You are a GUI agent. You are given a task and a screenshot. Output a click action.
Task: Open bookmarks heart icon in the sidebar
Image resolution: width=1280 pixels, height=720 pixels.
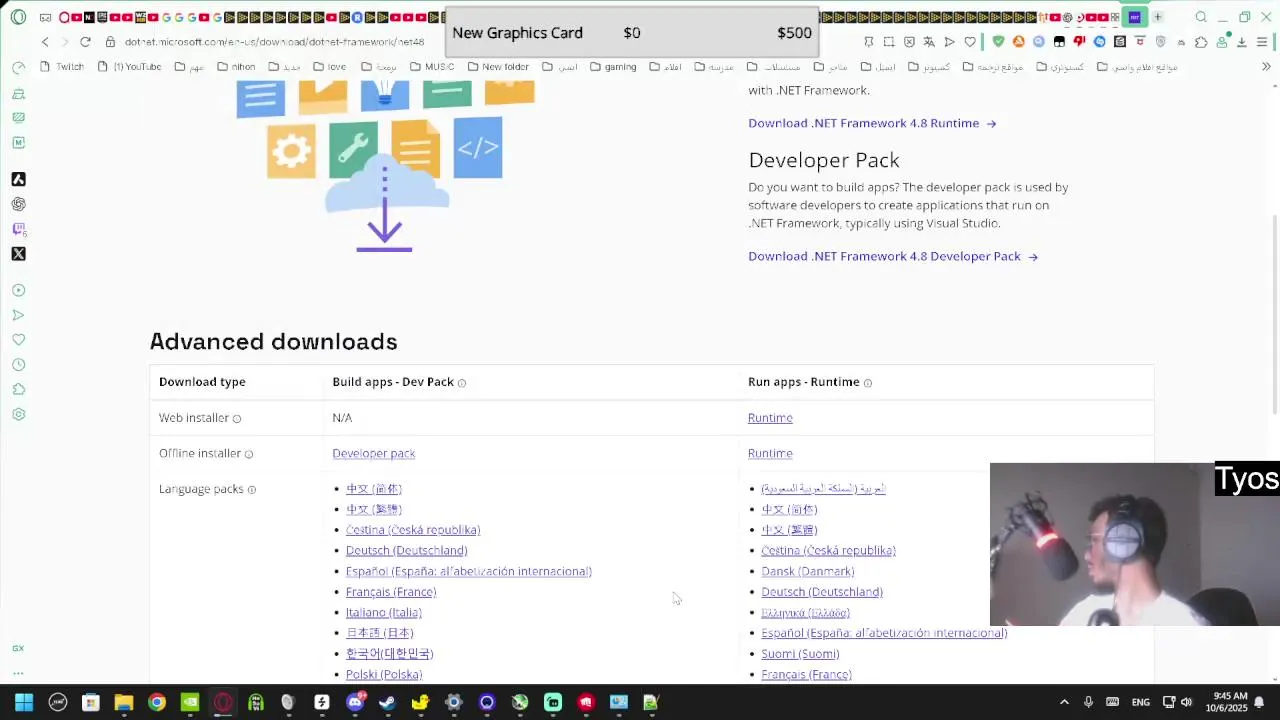pos(18,340)
